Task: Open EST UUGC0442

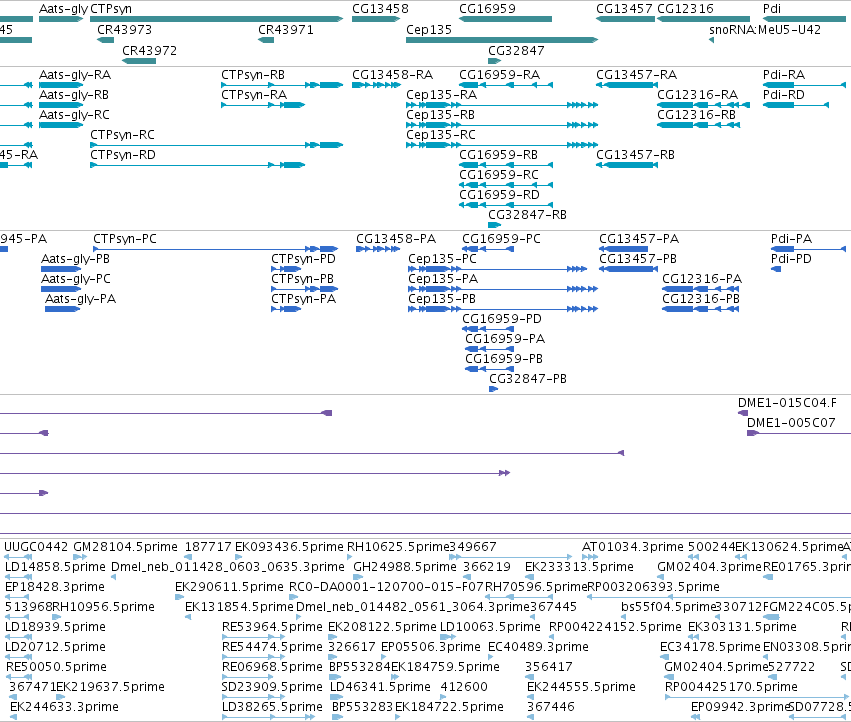Action: (36, 547)
